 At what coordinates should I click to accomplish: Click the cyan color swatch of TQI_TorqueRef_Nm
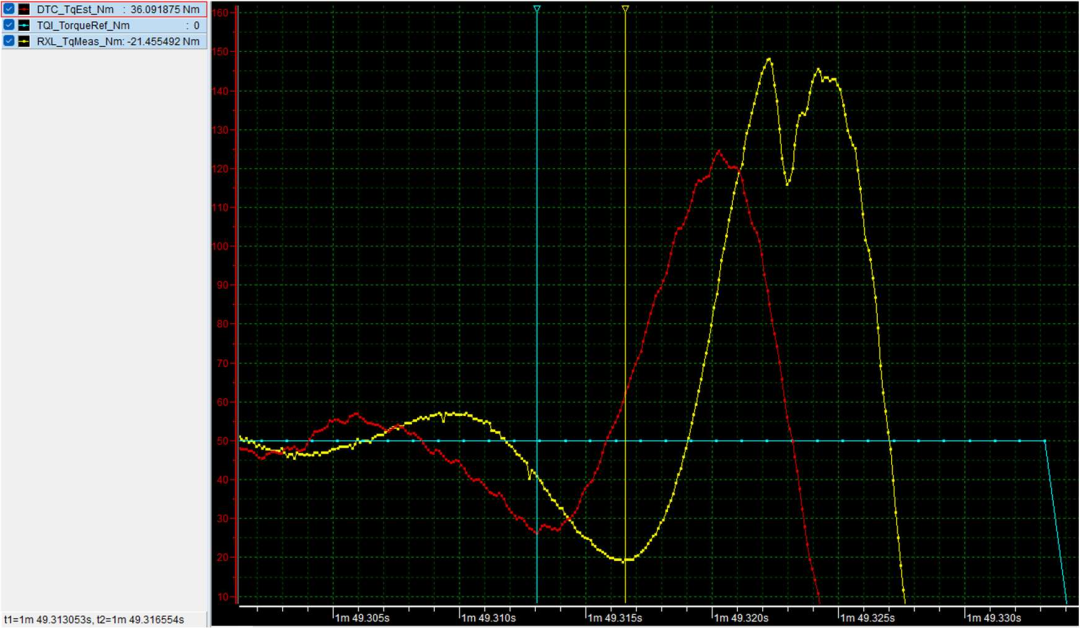coord(24,25)
